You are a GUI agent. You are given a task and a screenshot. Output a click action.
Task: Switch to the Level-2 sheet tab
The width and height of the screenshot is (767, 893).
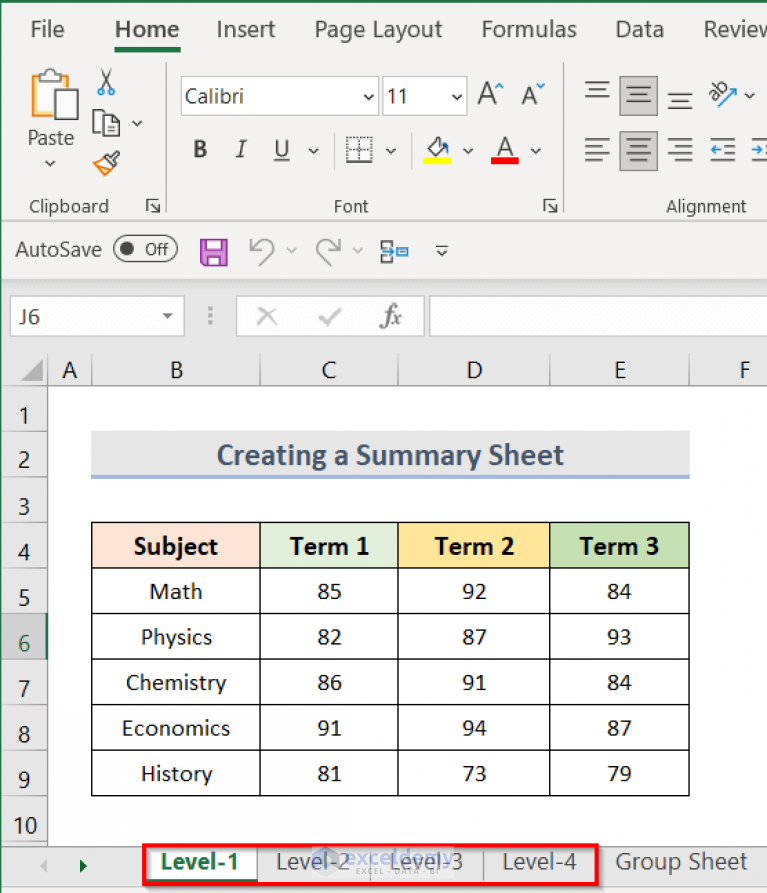coord(313,862)
